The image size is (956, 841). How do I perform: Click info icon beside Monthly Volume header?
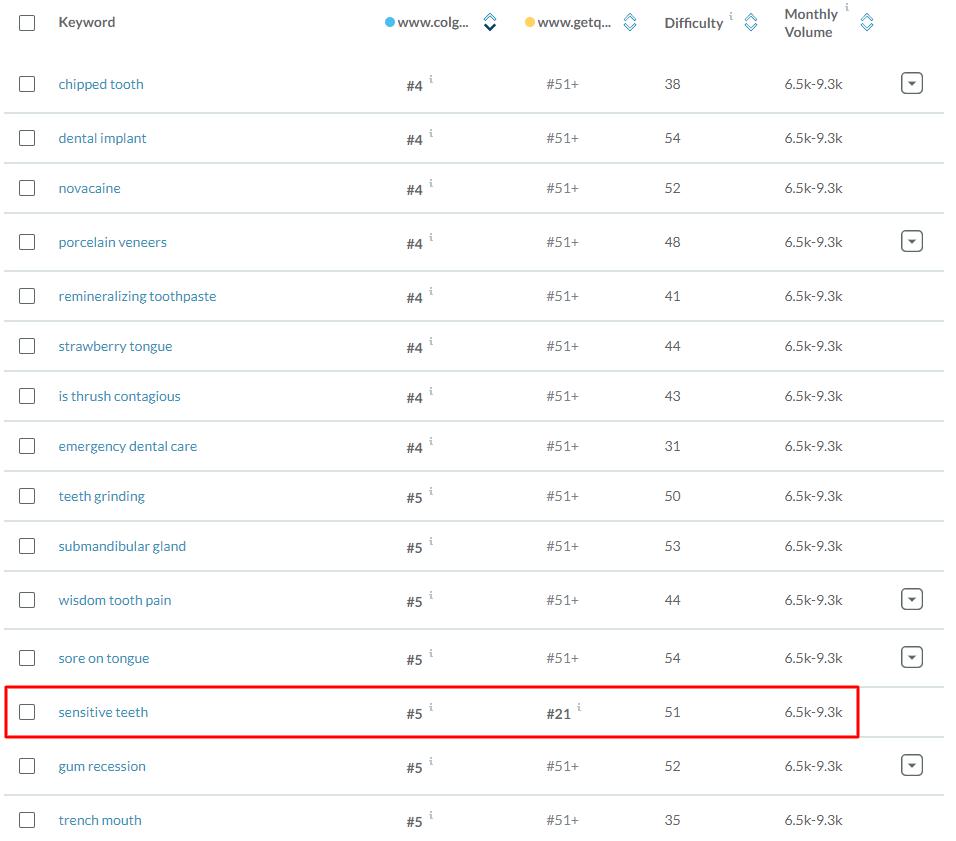tap(847, 8)
